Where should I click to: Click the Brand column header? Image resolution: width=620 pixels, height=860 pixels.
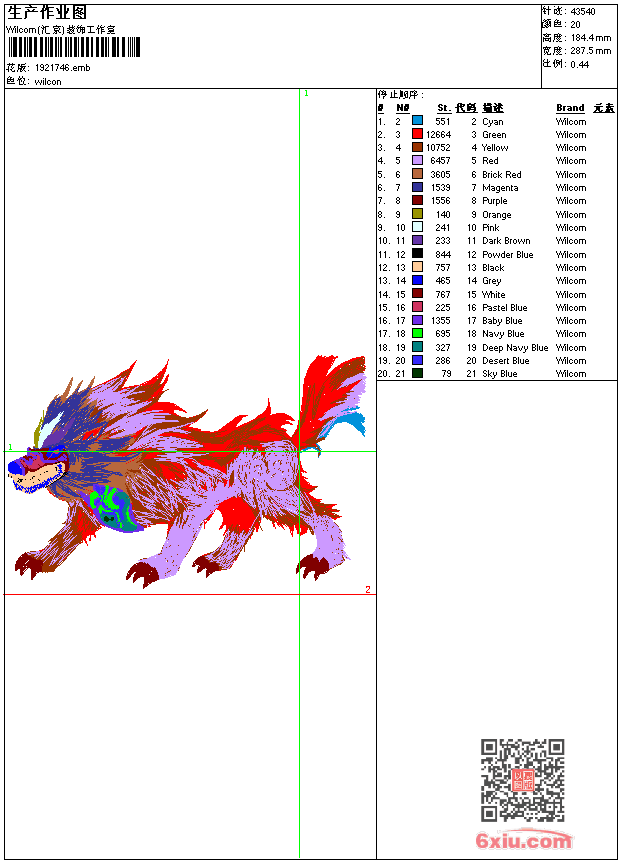(570, 108)
